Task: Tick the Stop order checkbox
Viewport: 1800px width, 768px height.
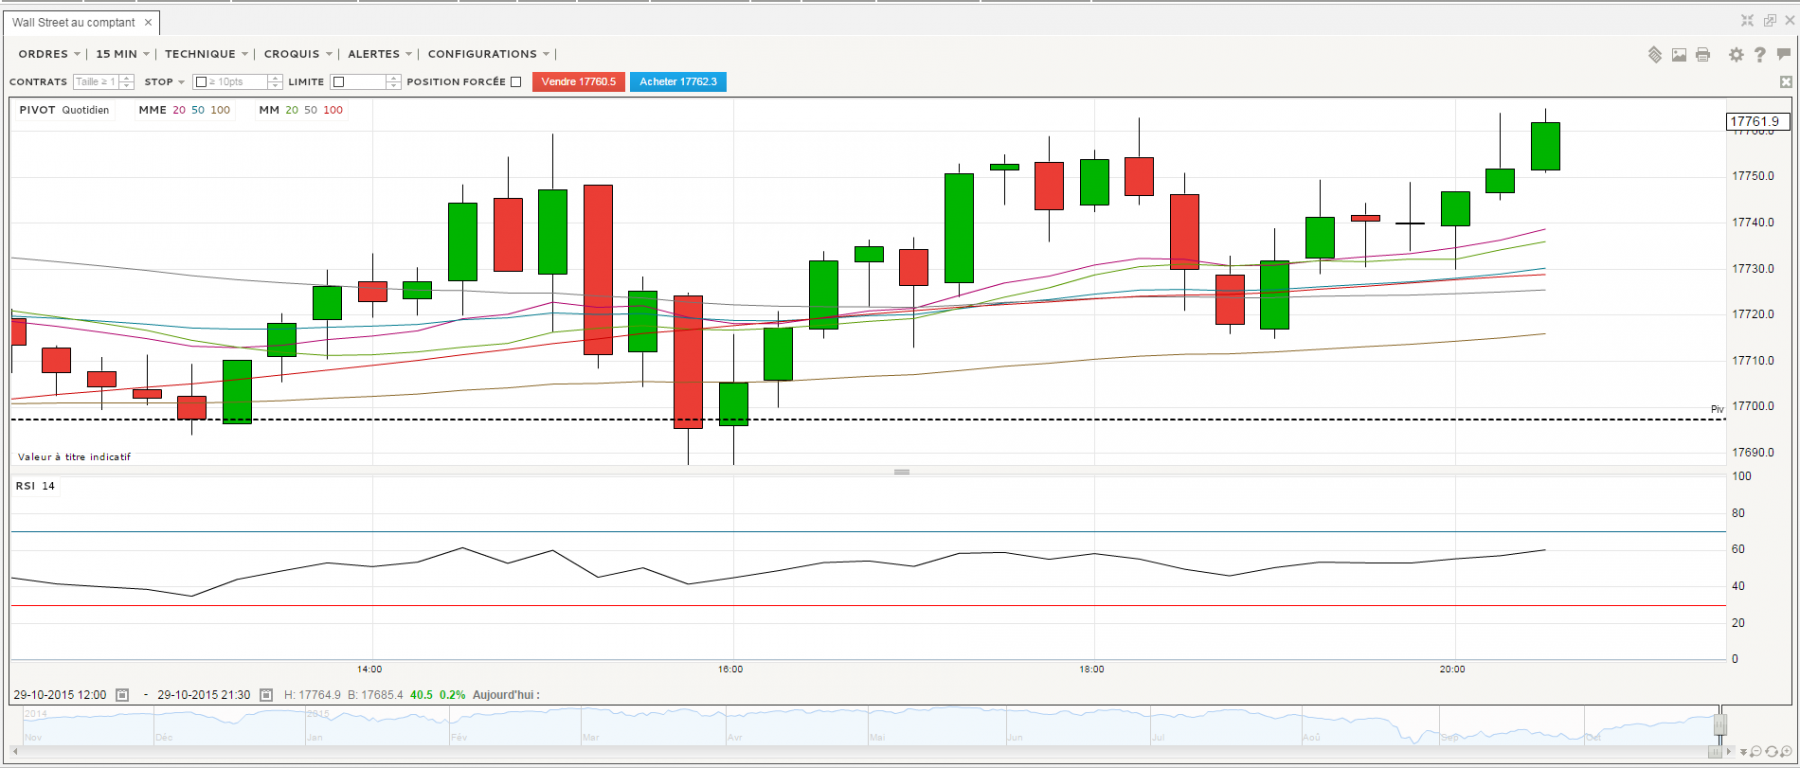Action: pyautogui.click(x=201, y=82)
